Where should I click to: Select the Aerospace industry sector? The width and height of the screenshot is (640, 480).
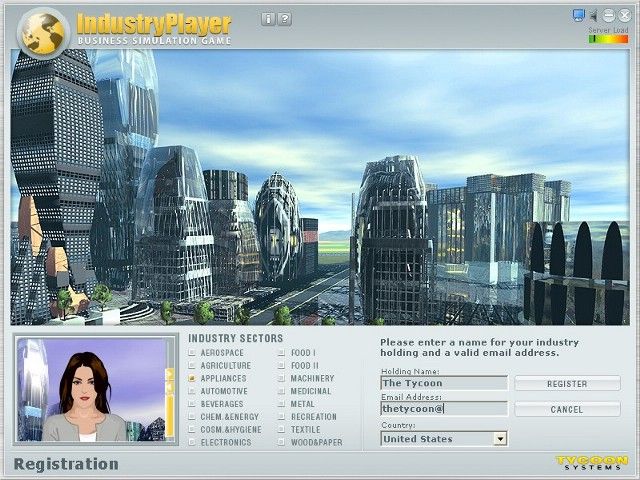192,353
